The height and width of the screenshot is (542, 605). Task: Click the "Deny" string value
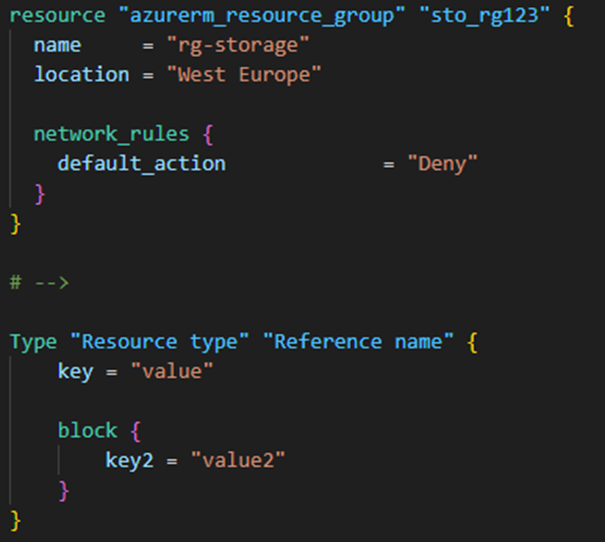(443, 164)
